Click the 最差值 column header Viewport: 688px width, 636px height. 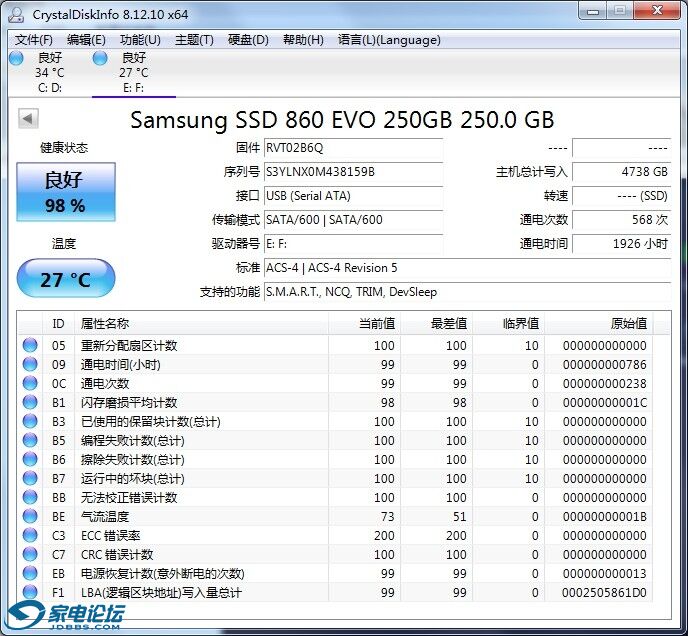pyautogui.click(x=437, y=323)
